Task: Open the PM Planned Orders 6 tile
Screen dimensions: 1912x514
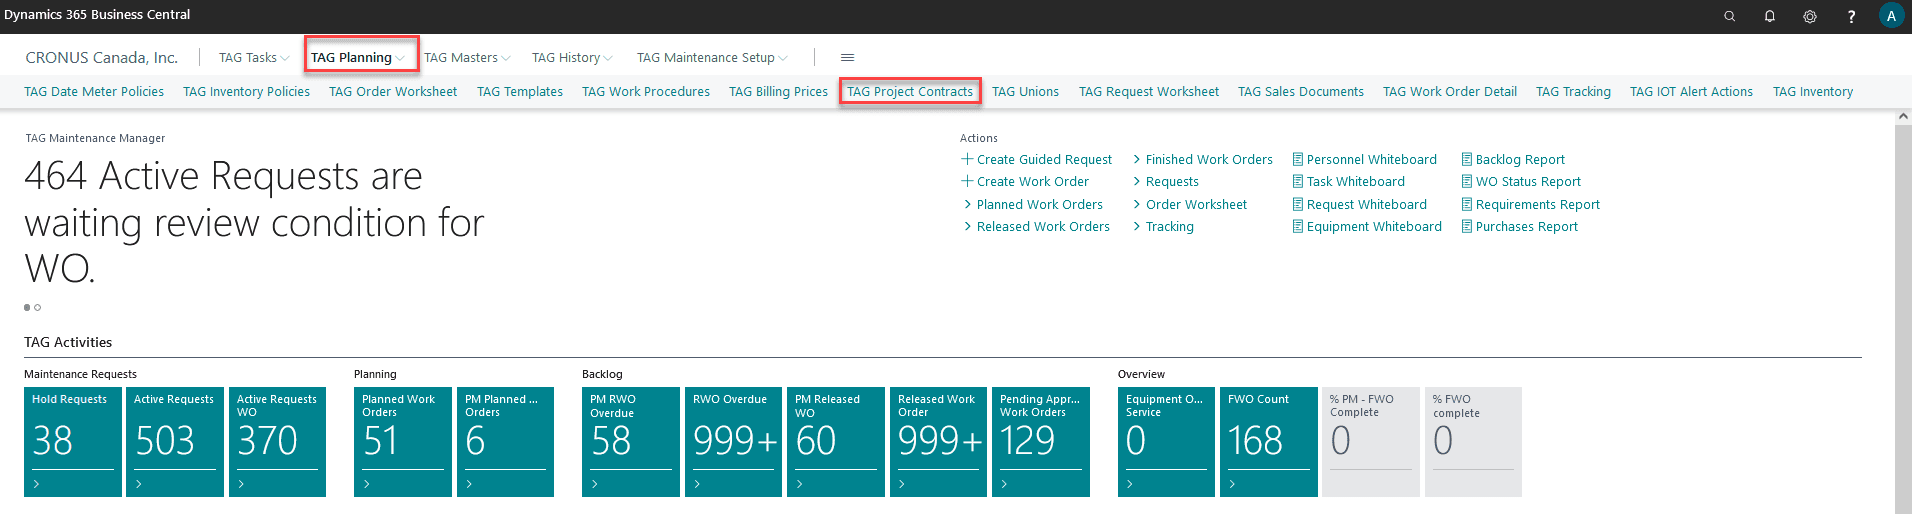Action: point(505,441)
